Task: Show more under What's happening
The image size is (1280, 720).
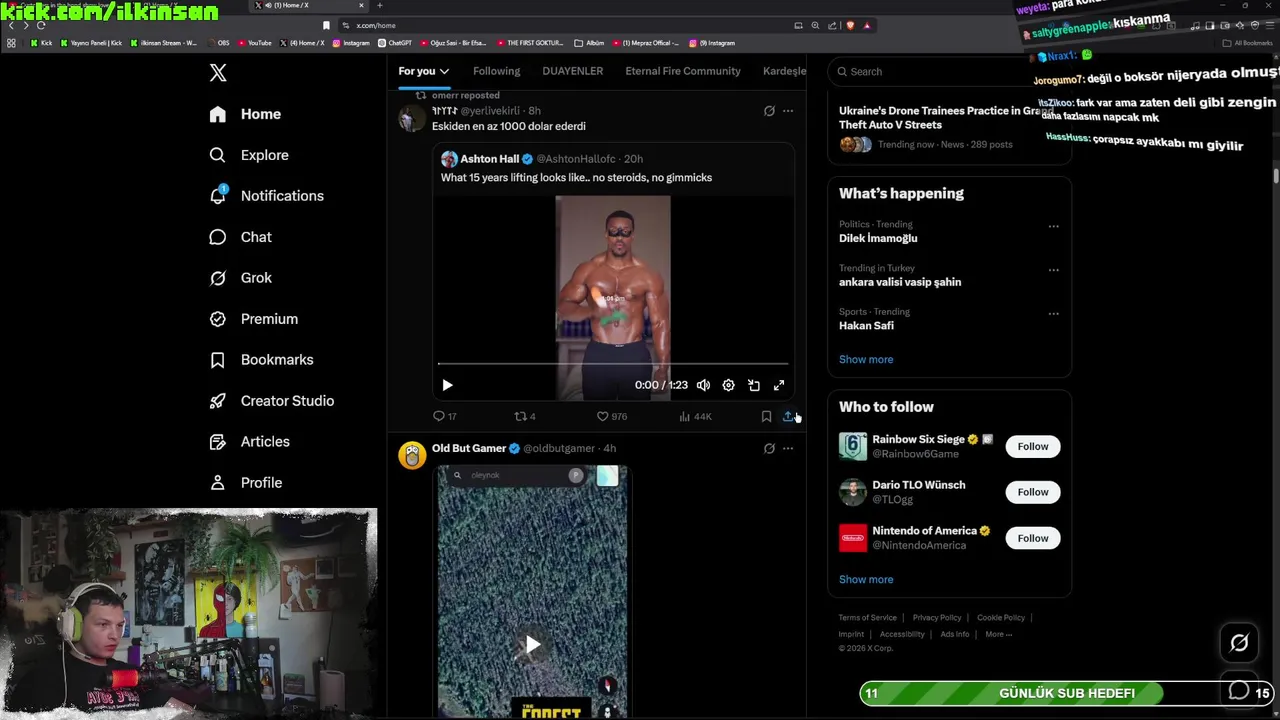Action: click(x=866, y=360)
